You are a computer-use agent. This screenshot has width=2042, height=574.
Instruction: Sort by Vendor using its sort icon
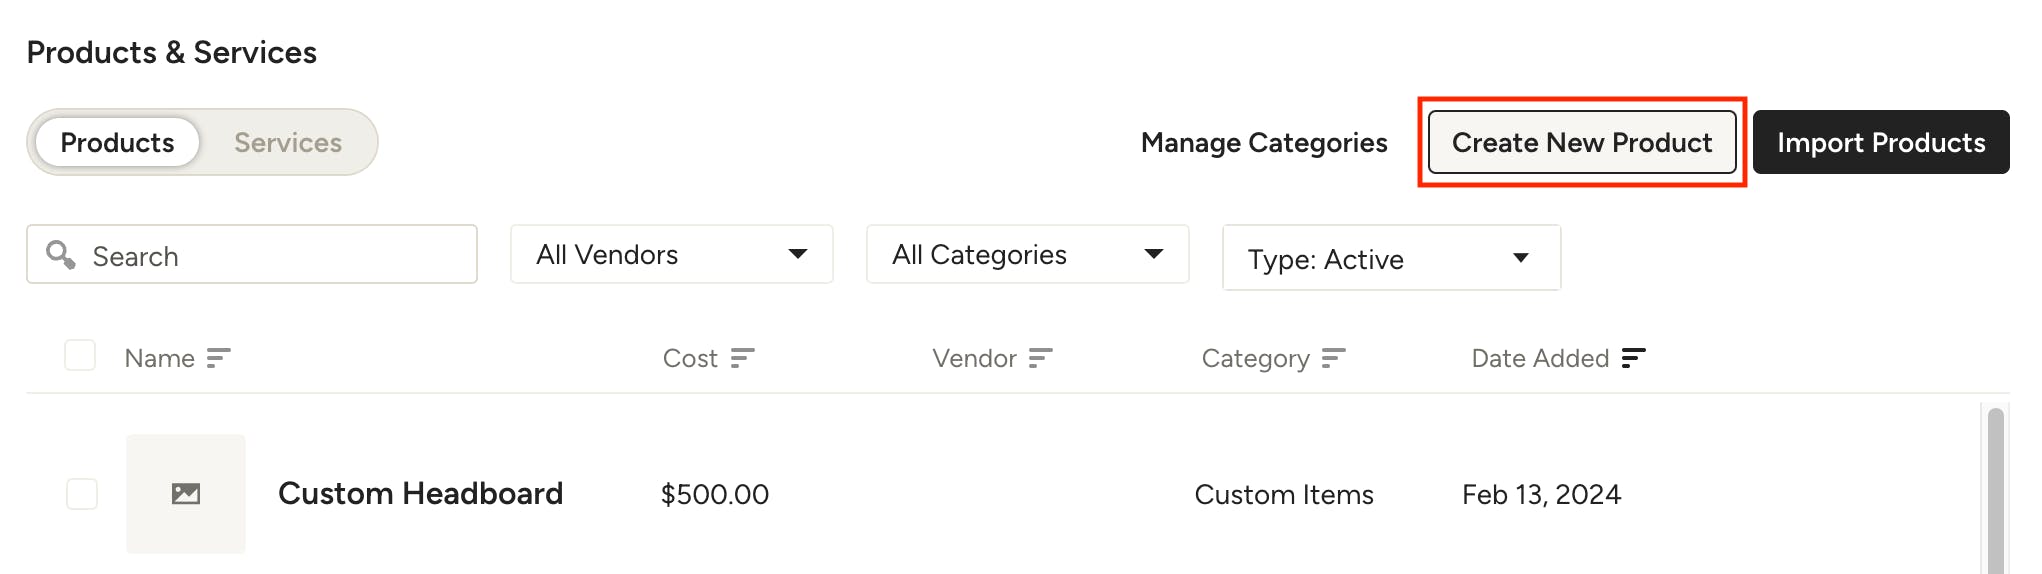tap(1040, 358)
